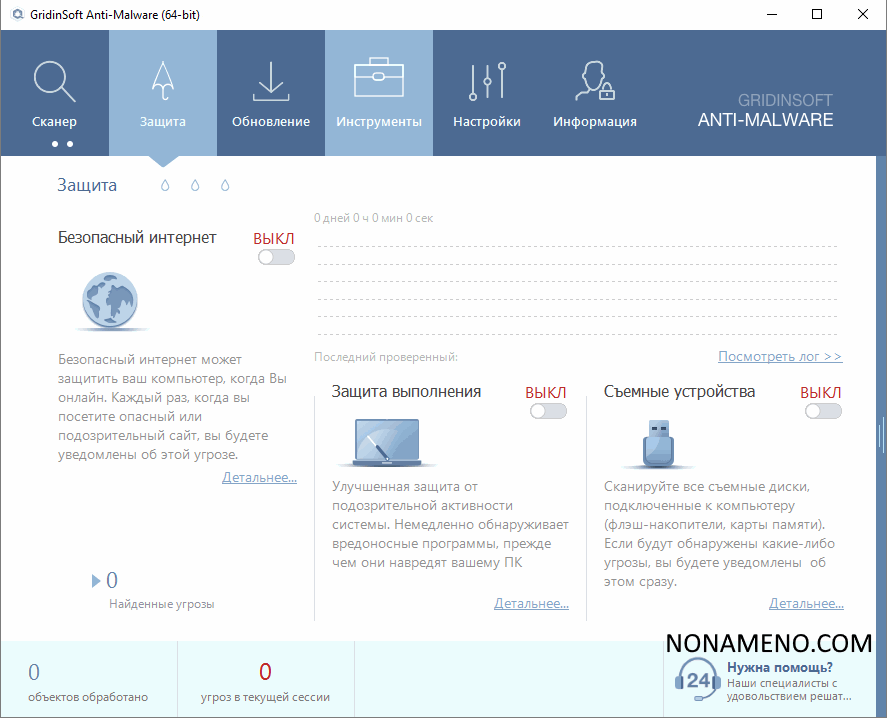Viewport: 887px width, 718px height.
Task: Click Детальнее link under Съемные устройства
Action: 806,604
